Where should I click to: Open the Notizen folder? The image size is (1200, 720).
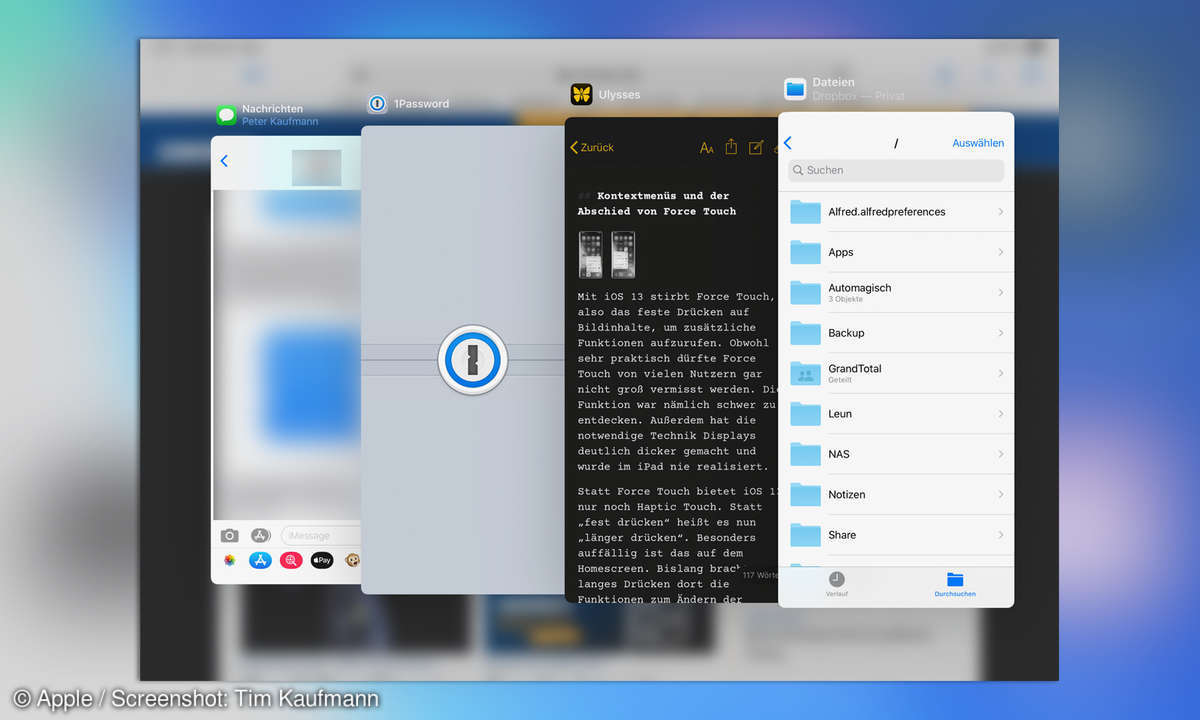(x=896, y=495)
